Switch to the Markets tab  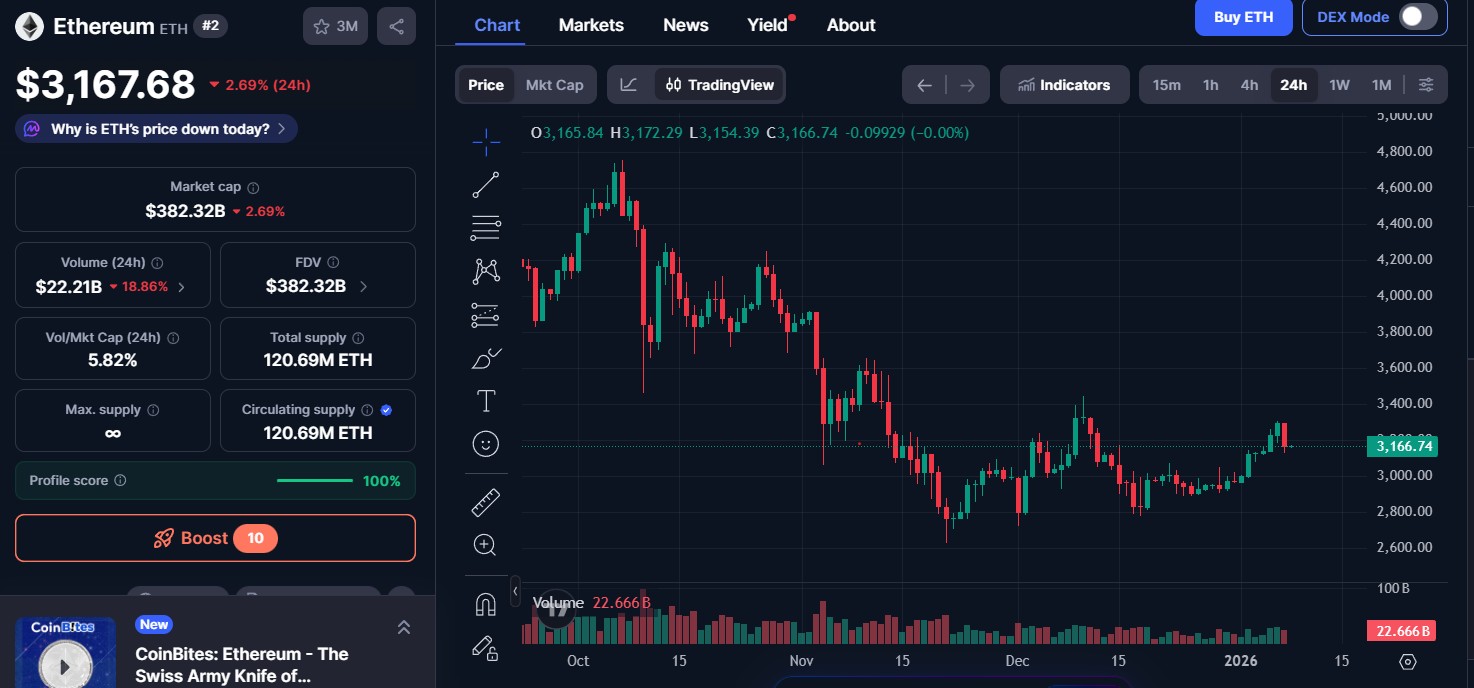pyautogui.click(x=591, y=24)
